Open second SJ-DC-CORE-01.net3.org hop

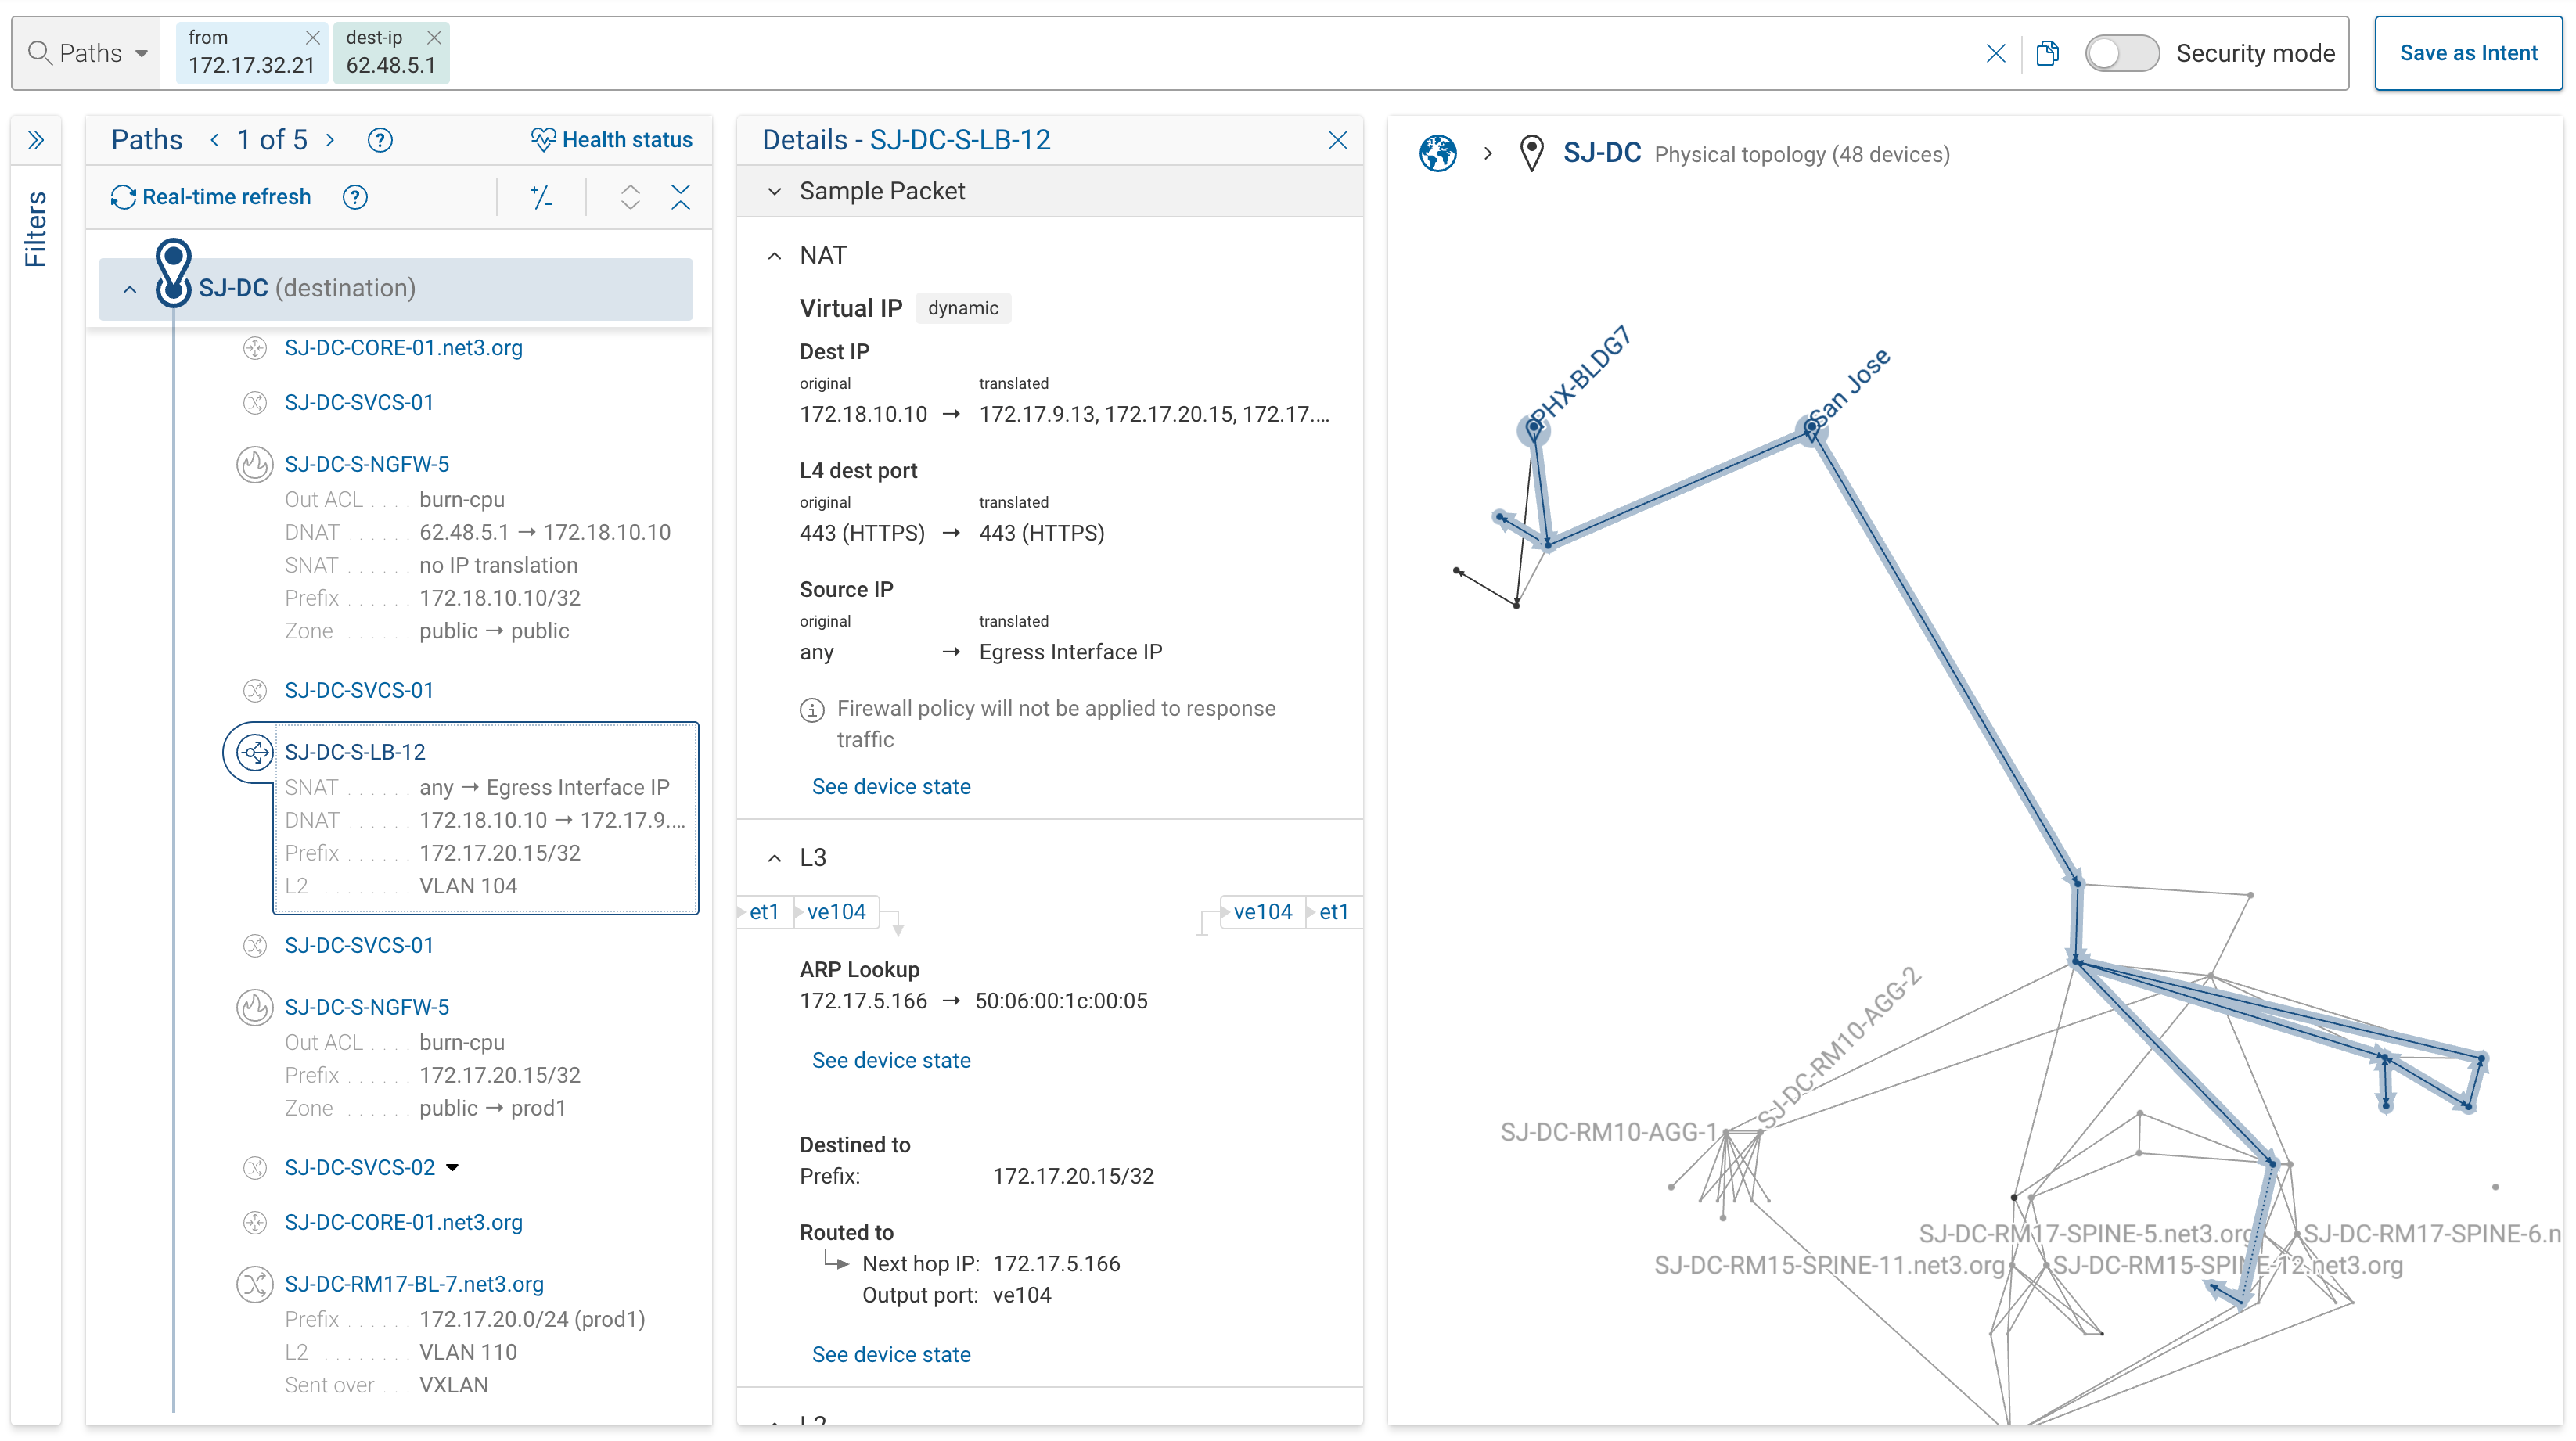403,1222
